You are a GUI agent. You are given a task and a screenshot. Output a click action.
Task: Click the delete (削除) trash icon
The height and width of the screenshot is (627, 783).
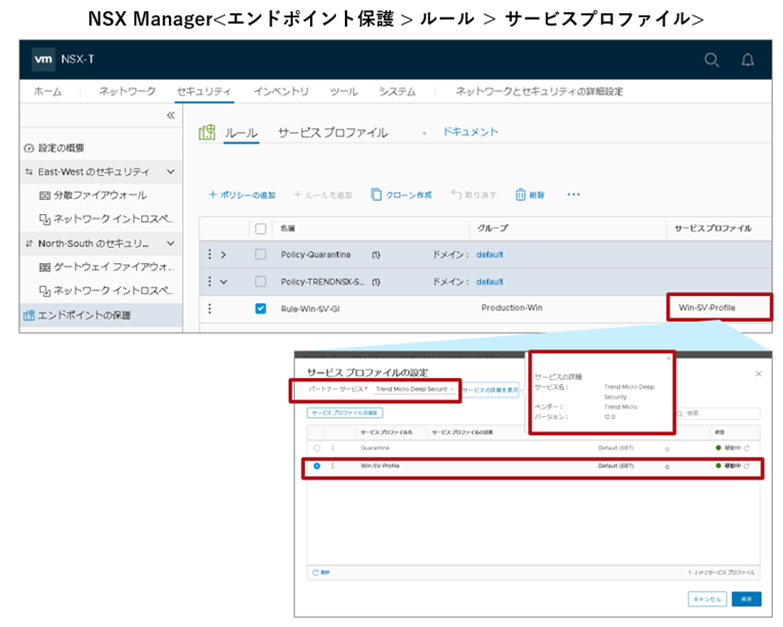[521, 195]
